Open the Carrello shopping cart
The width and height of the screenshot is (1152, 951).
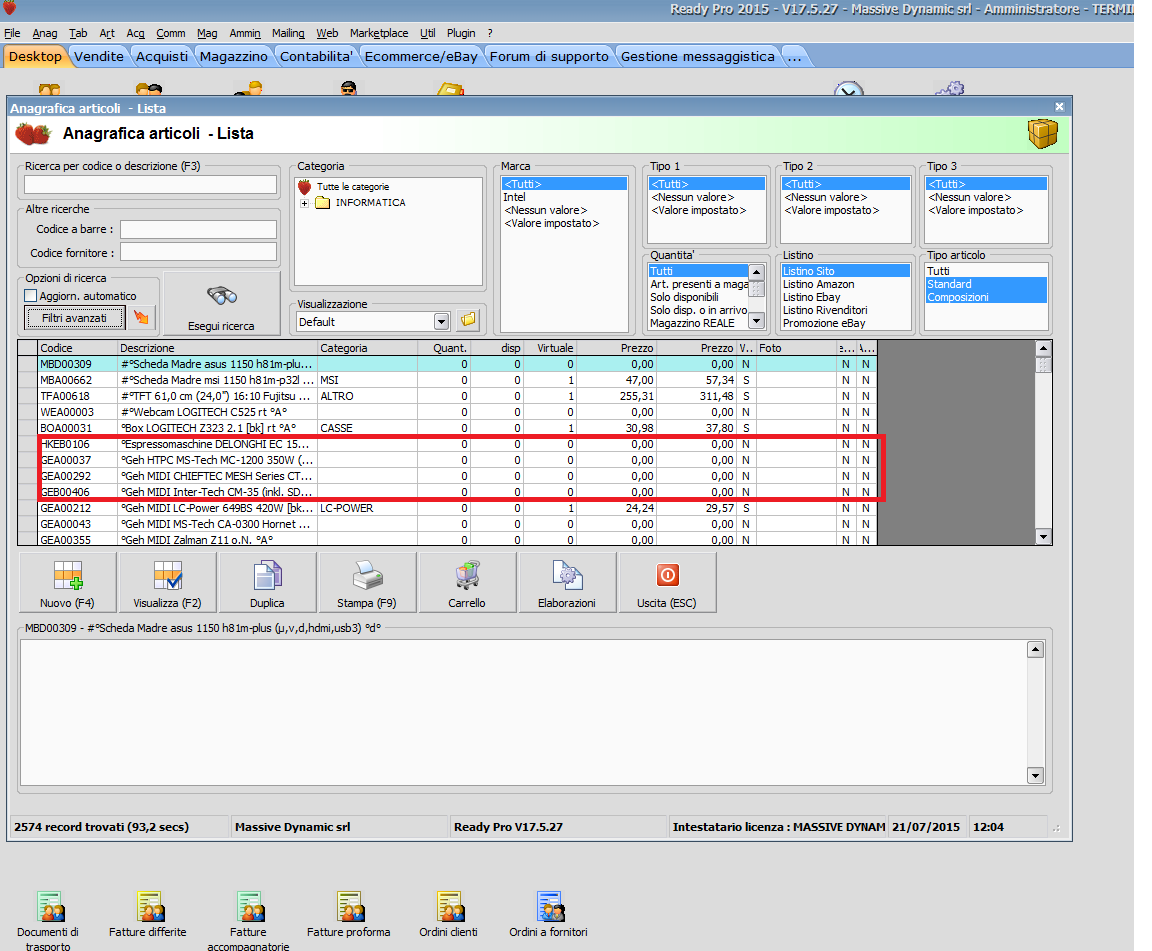click(467, 583)
